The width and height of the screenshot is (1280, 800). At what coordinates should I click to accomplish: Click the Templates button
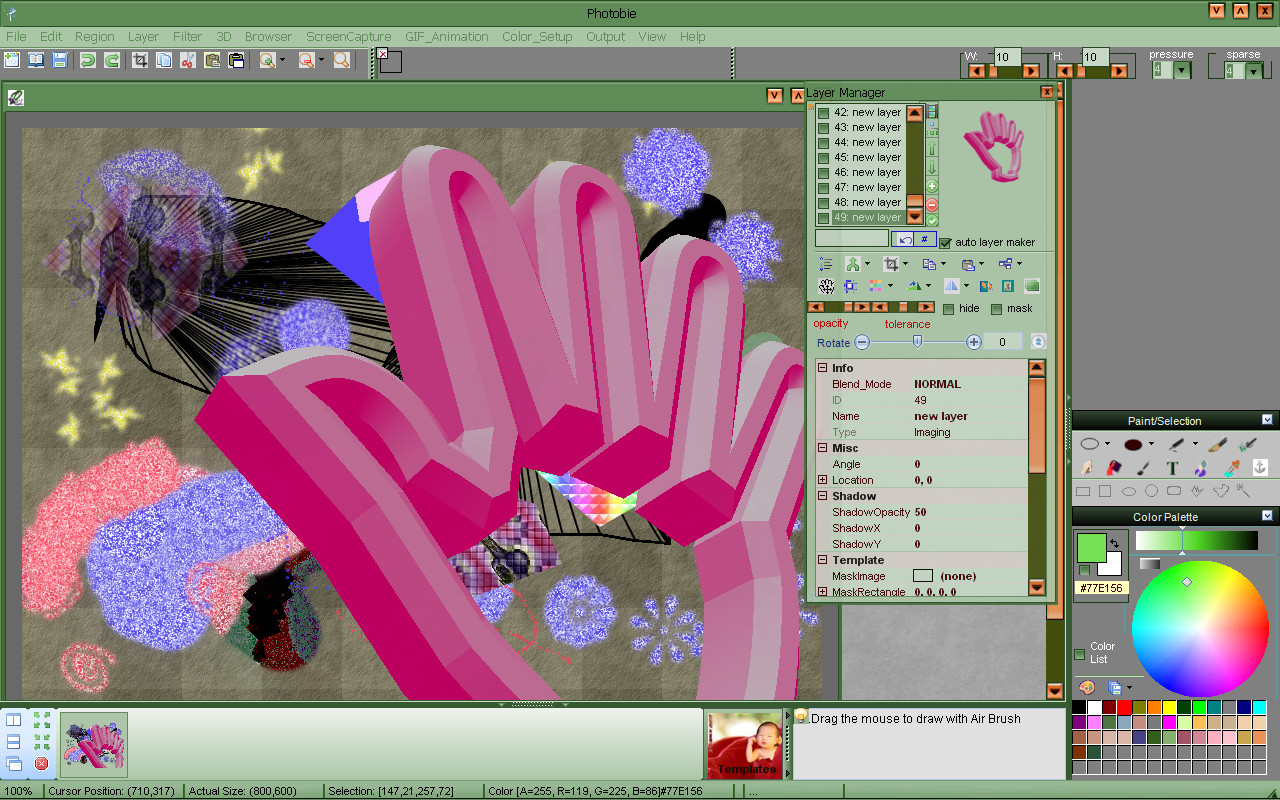coord(746,745)
